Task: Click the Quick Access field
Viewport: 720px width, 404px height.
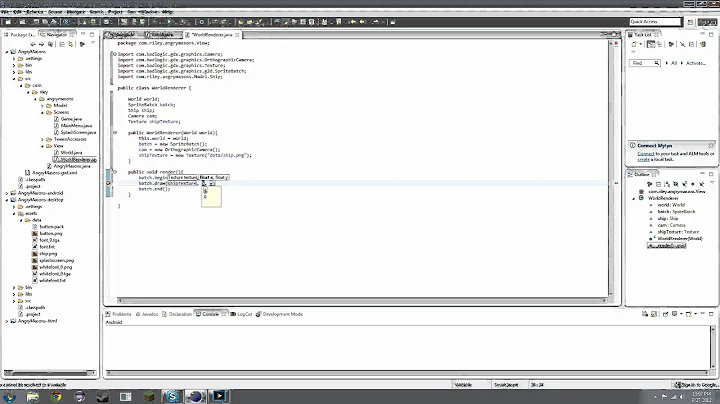Action: coord(655,22)
